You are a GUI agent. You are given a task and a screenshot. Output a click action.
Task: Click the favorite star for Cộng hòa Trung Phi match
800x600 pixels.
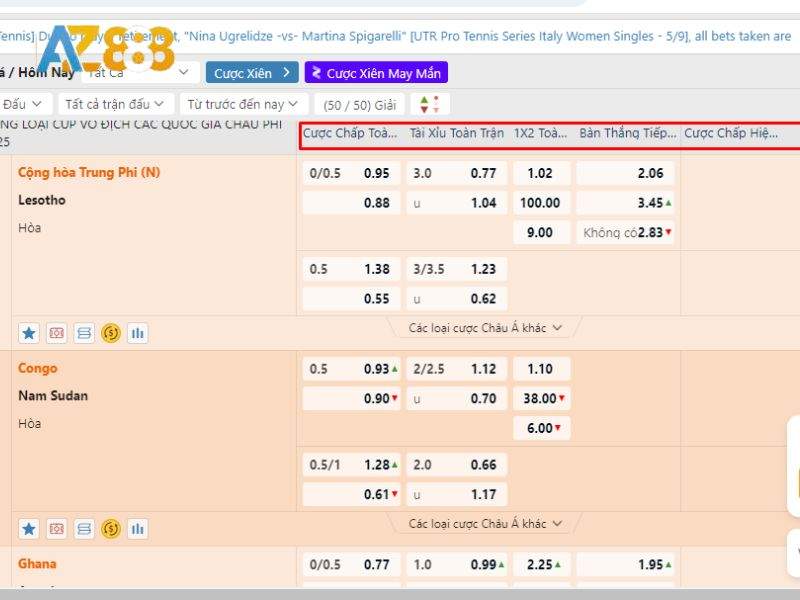(x=29, y=333)
